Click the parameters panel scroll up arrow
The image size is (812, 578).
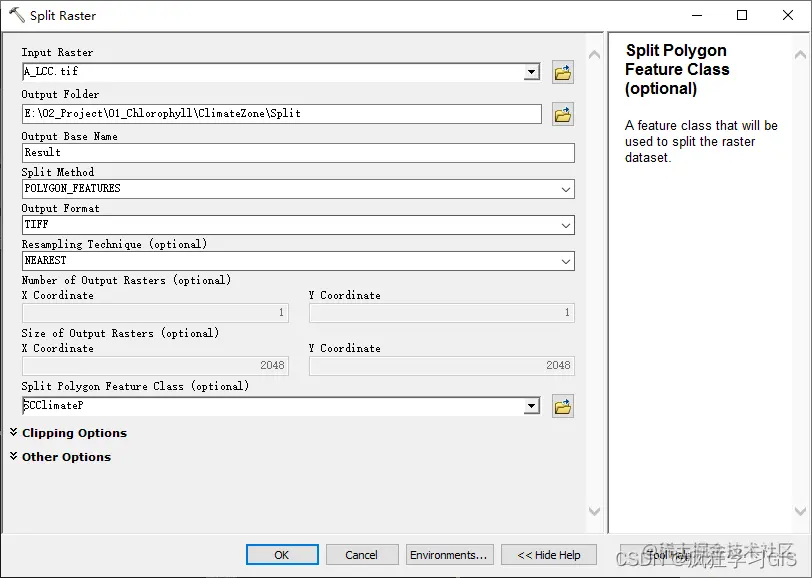594,54
